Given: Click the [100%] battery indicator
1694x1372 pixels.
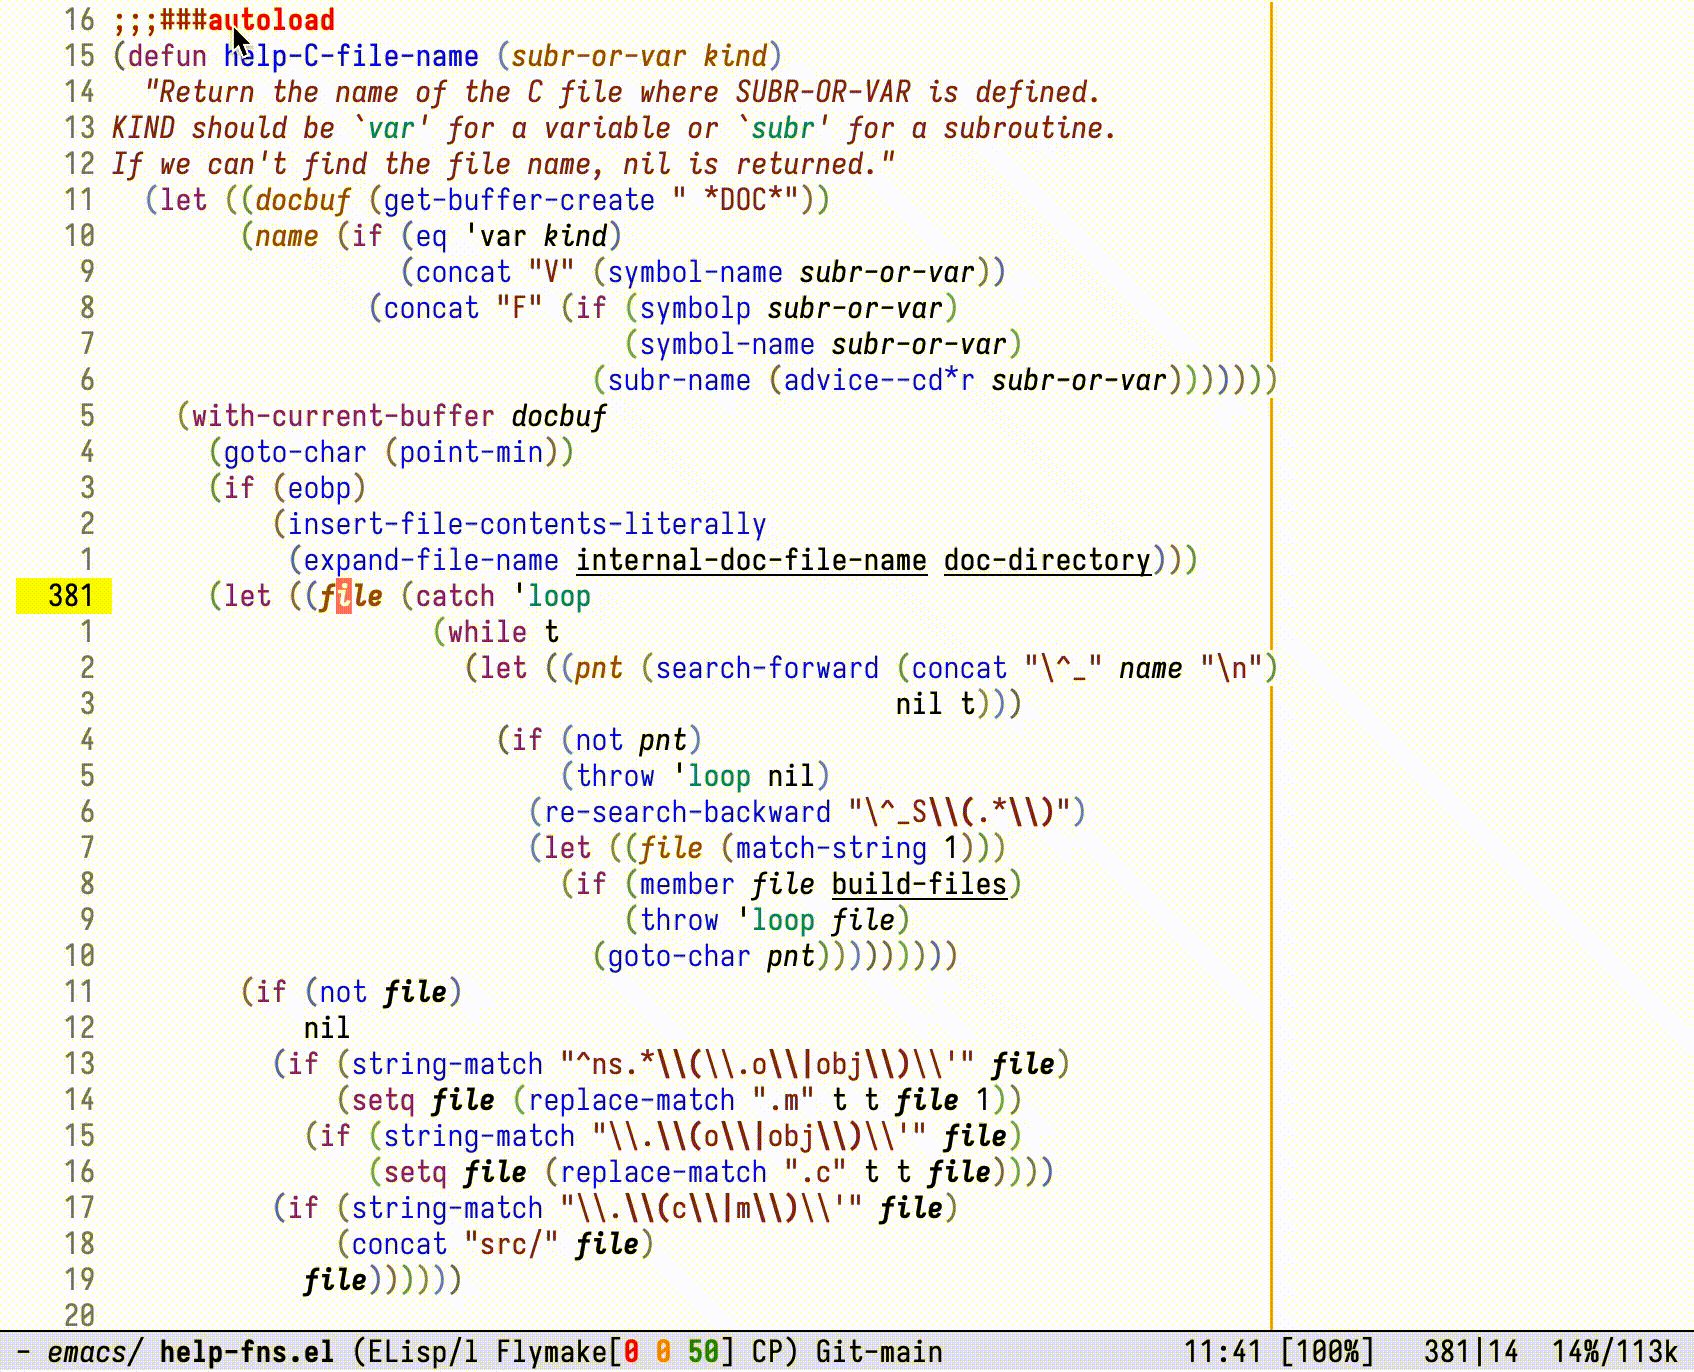Looking at the screenshot, I should [1327, 1352].
